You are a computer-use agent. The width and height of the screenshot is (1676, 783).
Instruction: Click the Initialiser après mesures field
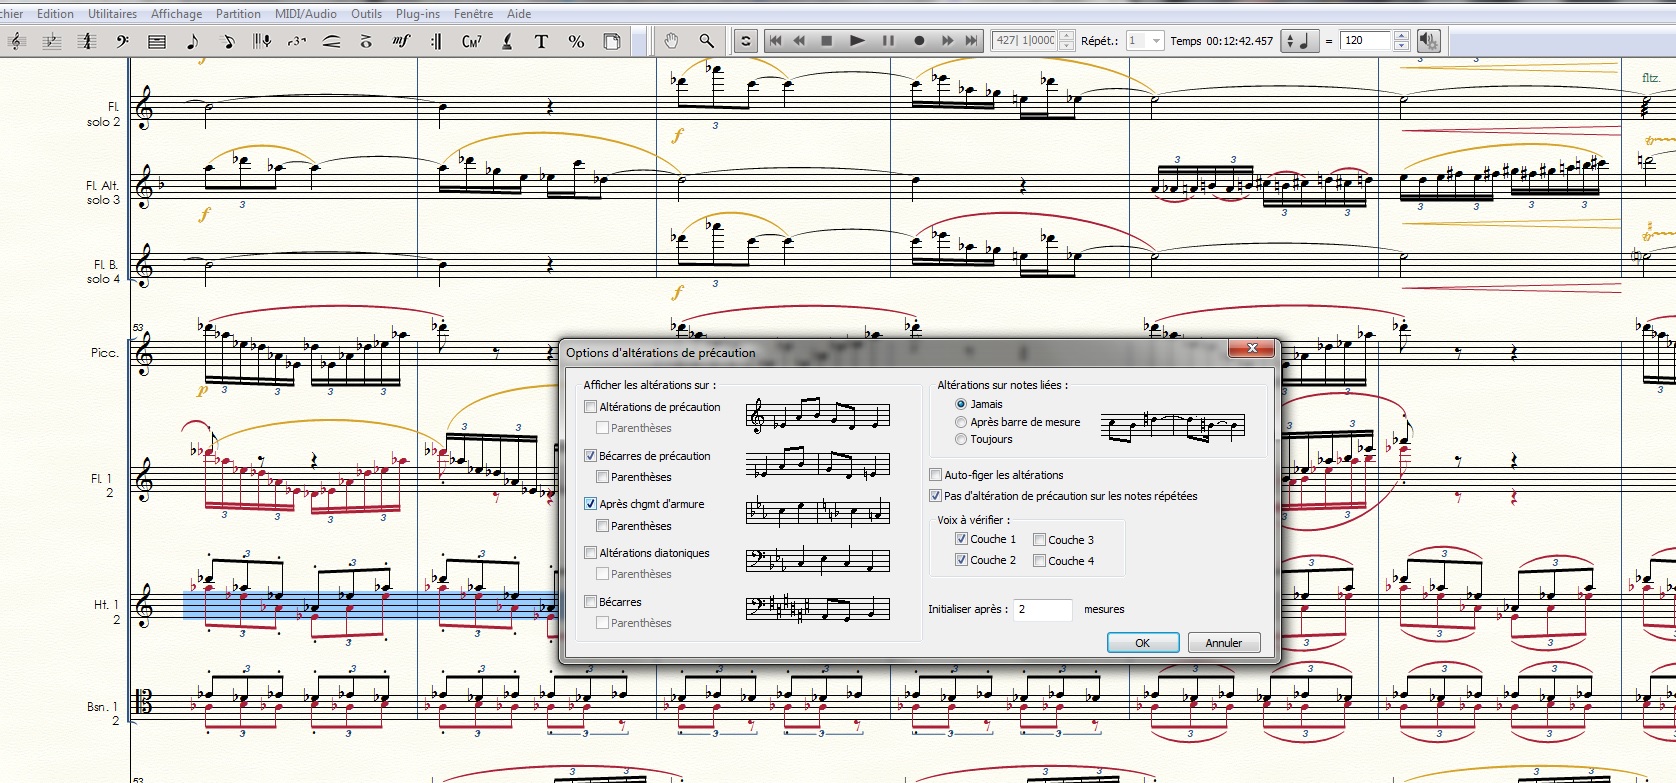pyautogui.click(x=1042, y=609)
